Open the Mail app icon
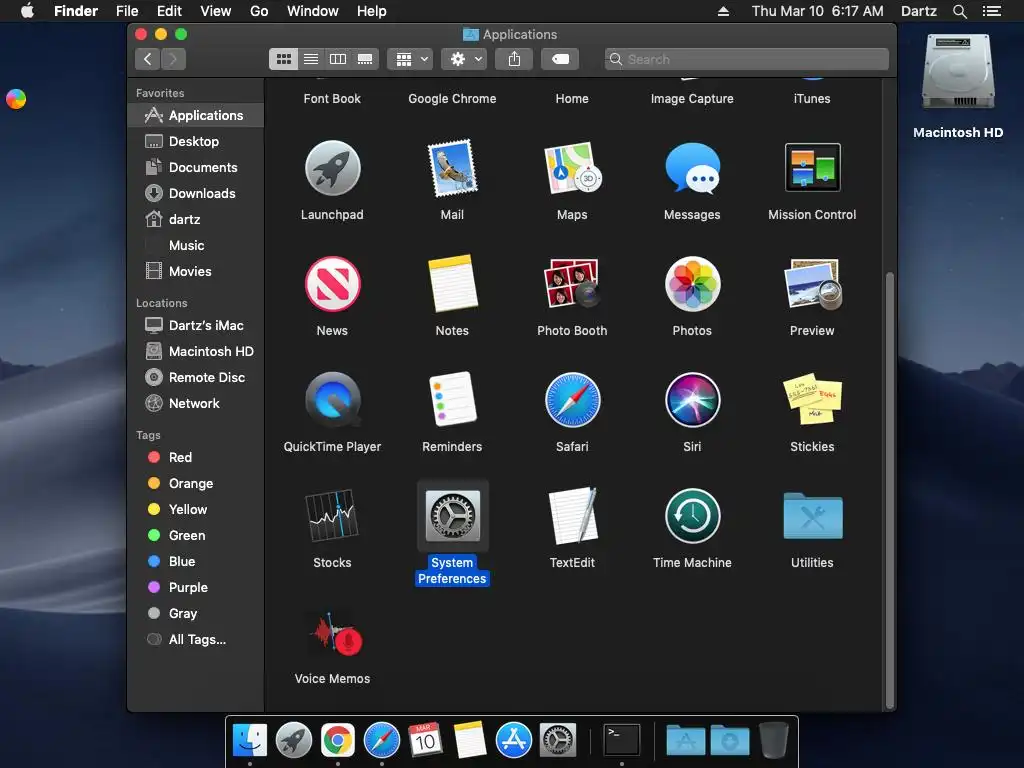Screen dimensions: 1024x768 (452, 168)
